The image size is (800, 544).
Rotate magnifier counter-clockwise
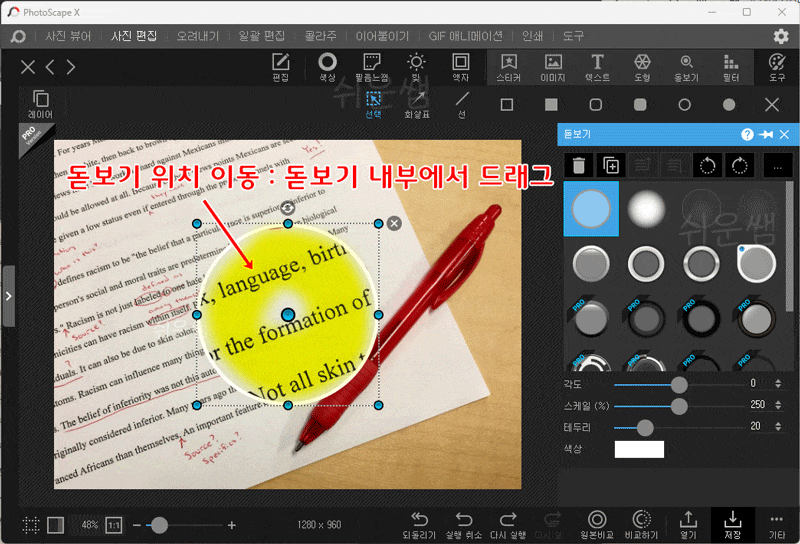[x=707, y=165]
